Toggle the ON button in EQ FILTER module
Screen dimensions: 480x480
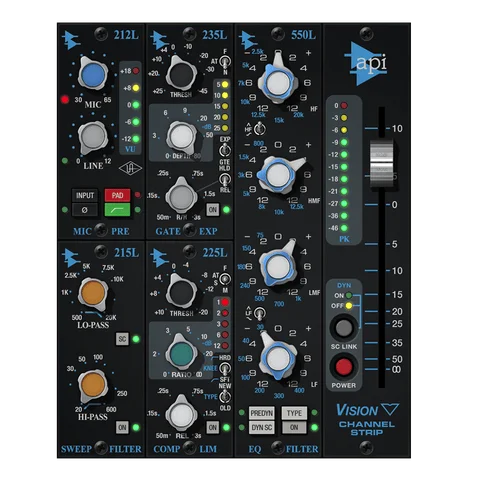tap(294, 427)
